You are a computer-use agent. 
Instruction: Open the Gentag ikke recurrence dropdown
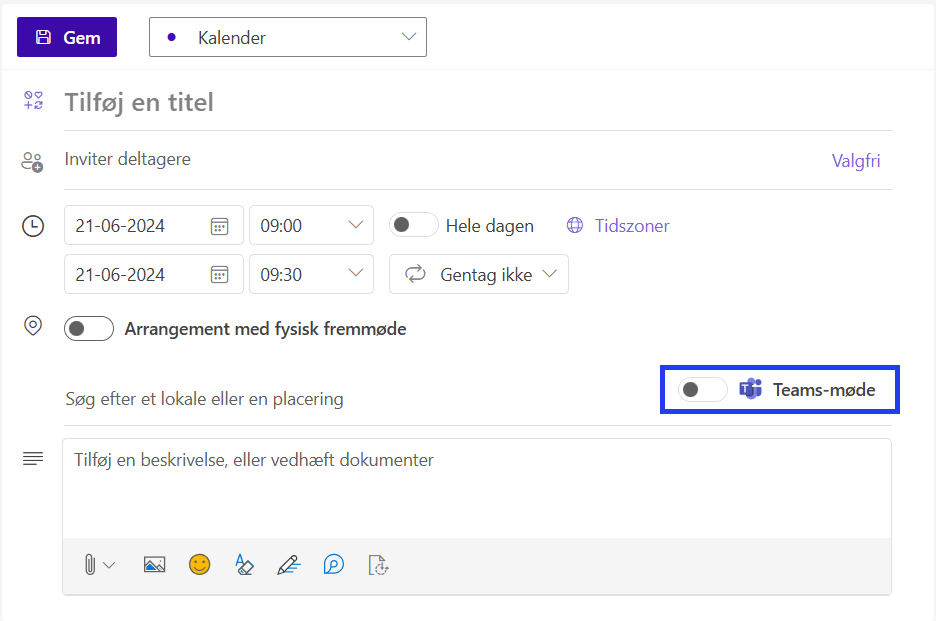(479, 274)
